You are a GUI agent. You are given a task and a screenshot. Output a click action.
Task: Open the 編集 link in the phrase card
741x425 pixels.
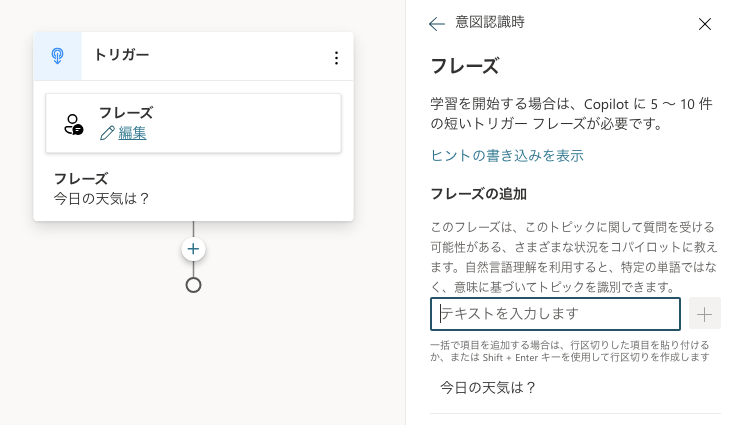coord(132,133)
